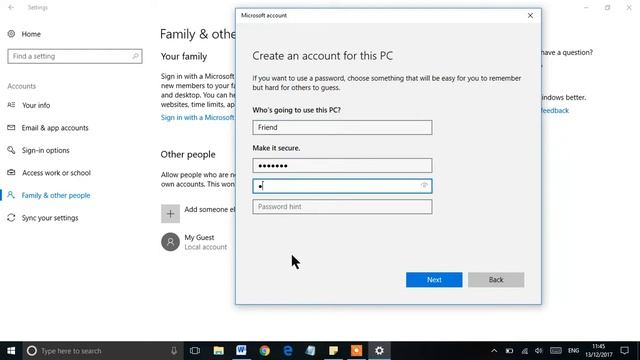Screen dimensions: 640x360
Task: Click the feedback link in Settings
Action: (x=555, y=111)
